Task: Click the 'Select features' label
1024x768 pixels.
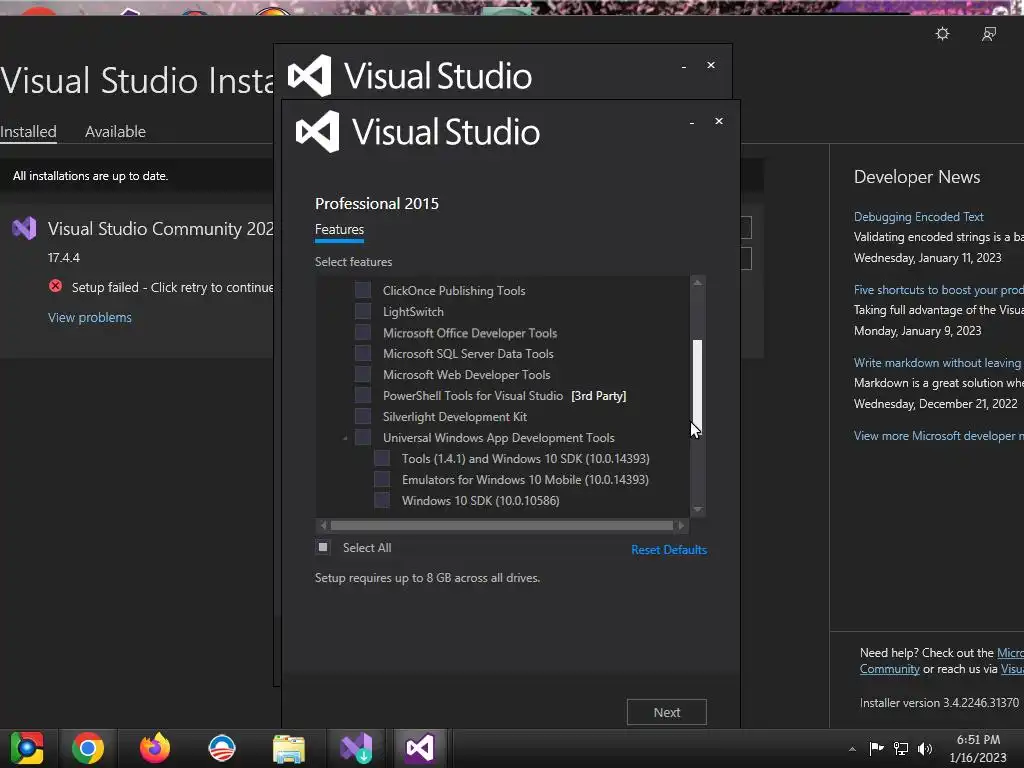Action: 353,262
